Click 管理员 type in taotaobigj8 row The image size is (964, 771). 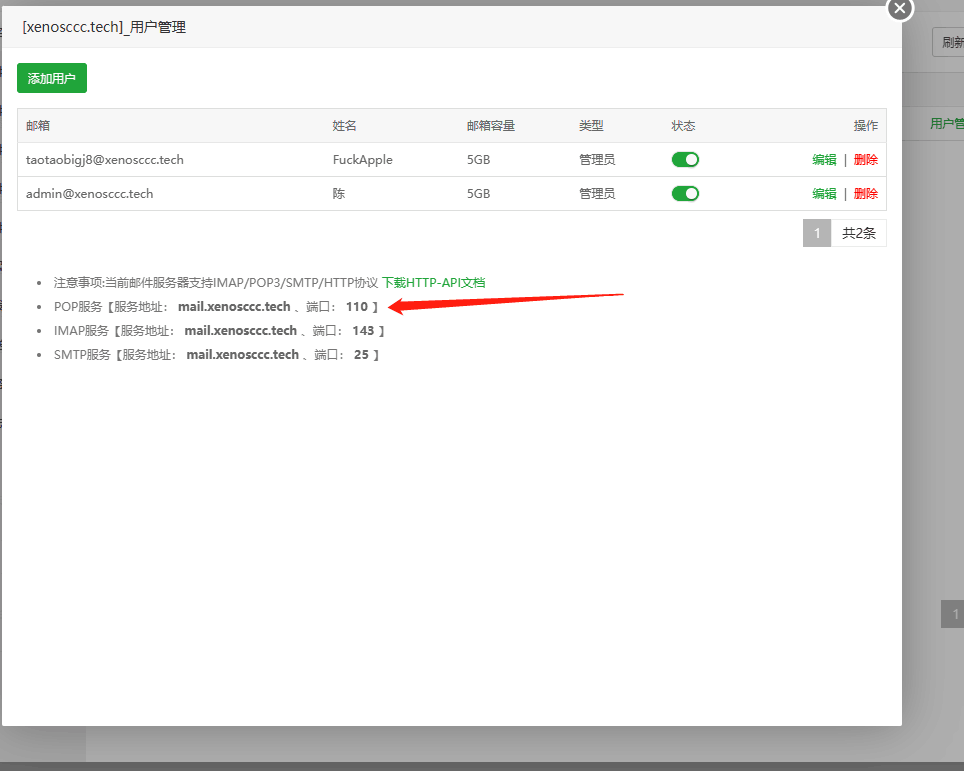(x=597, y=160)
